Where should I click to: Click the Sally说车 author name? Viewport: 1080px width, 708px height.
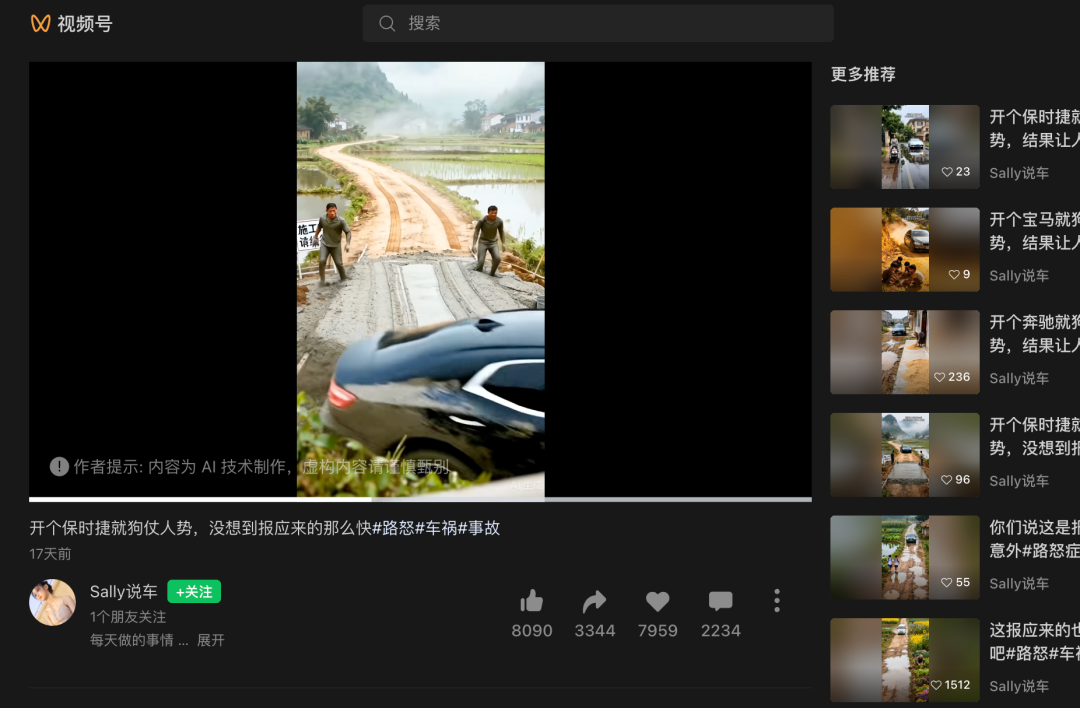pos(123,592)
